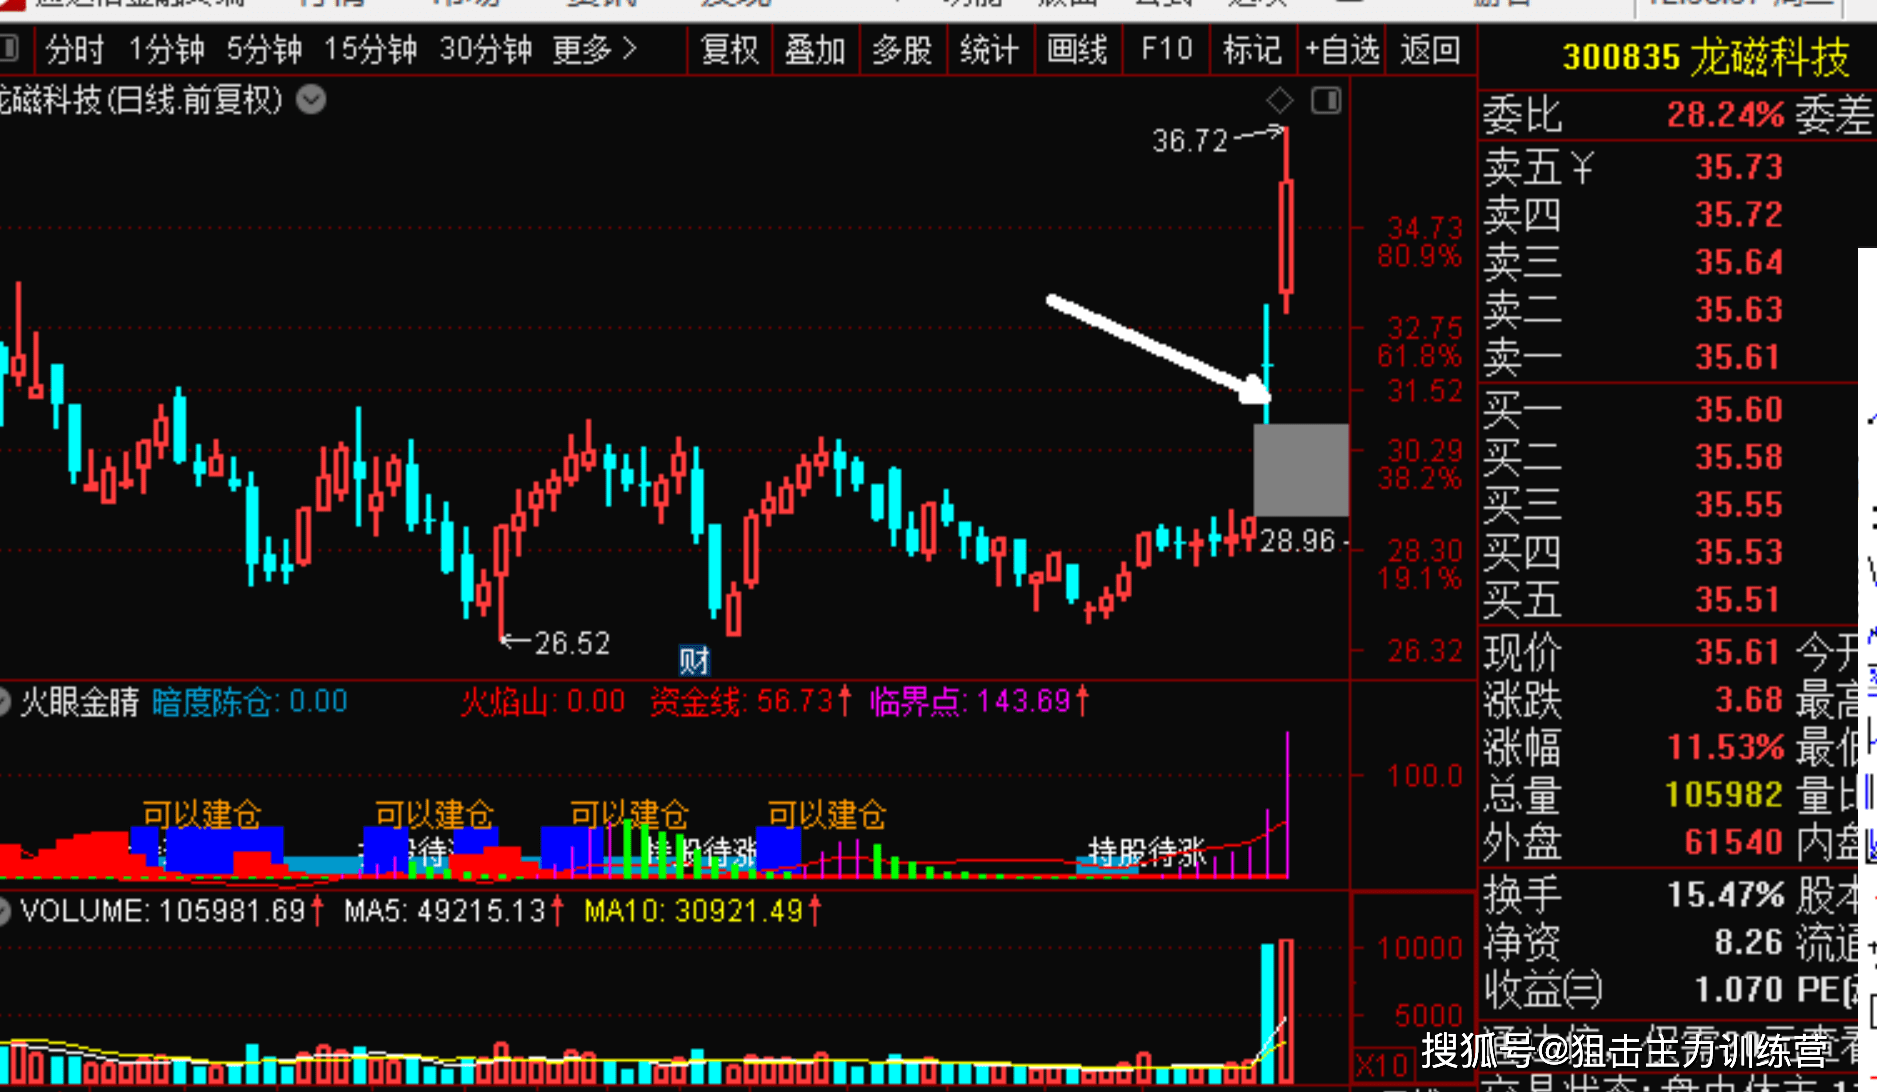Toggle the side panel icon above chart
This screenshot has height=1092, width=1877.
pos(1326,100)
